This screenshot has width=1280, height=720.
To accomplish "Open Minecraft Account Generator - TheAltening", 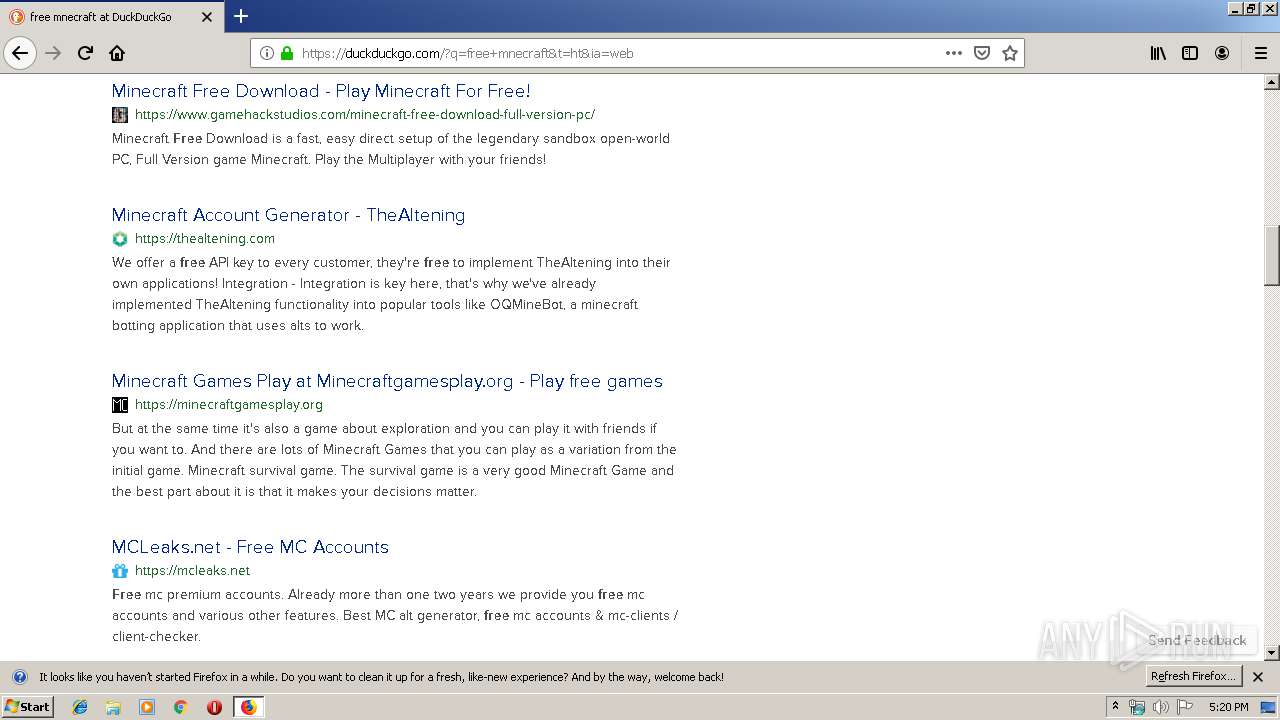I will 288,215.
